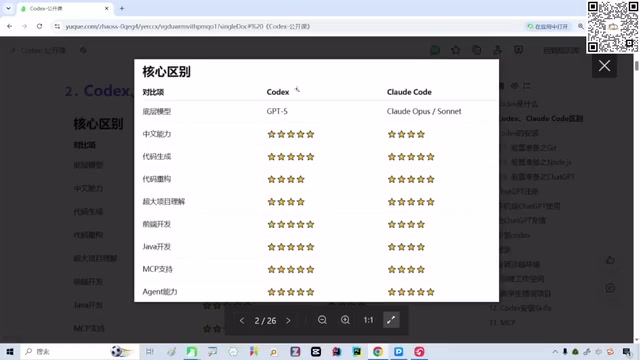Click the 在应用中打开 button in the address bar
The width and height of the screenshot is (640, 360).
547,27
